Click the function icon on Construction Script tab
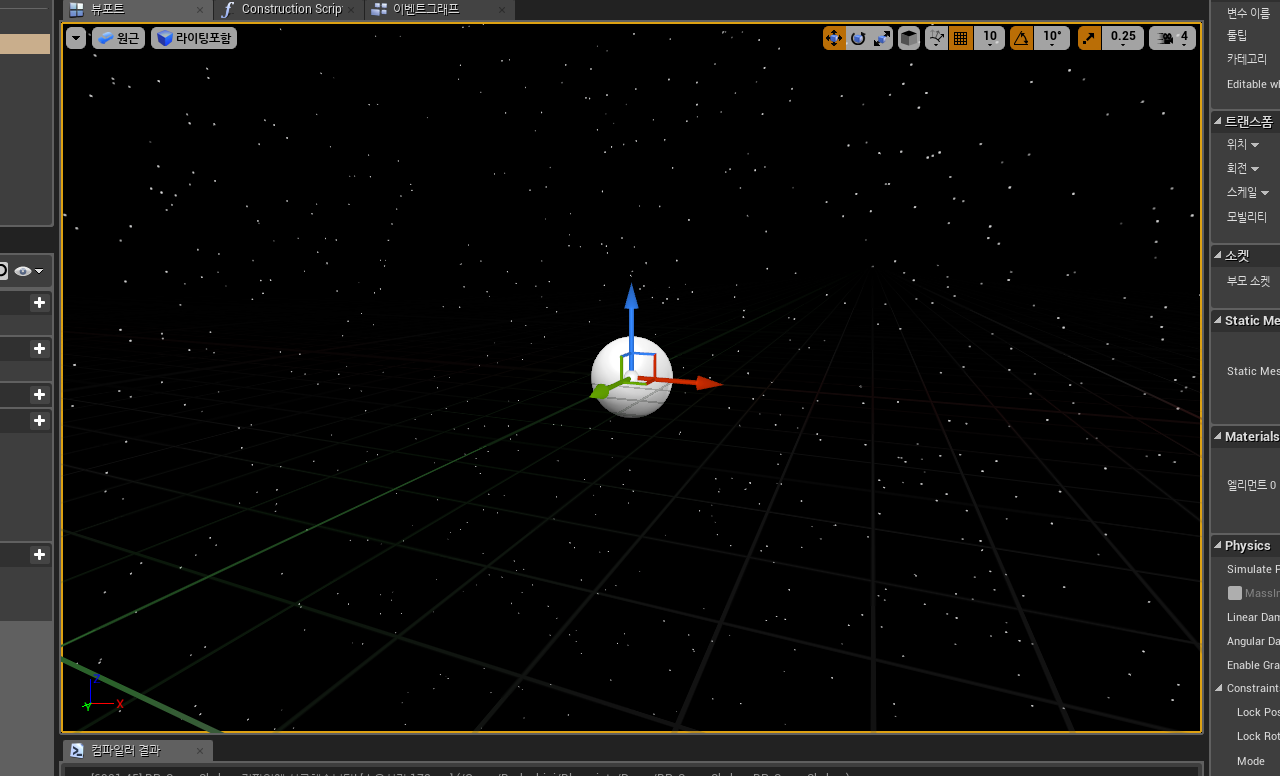Screen dimensions: 1280x776 (x=228, y=9)
